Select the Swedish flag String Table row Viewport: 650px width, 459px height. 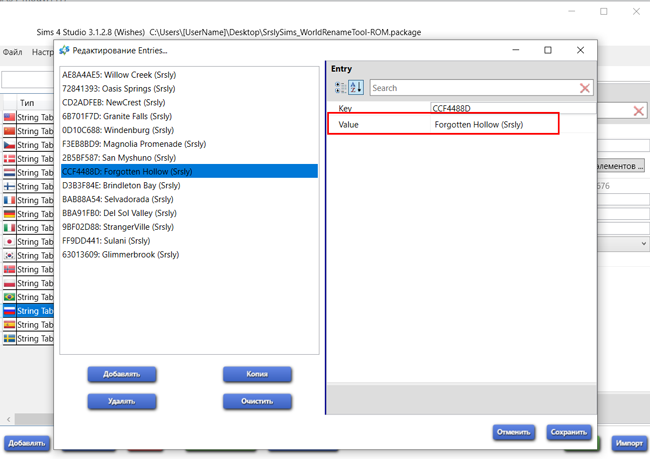[x=28, y=338]
